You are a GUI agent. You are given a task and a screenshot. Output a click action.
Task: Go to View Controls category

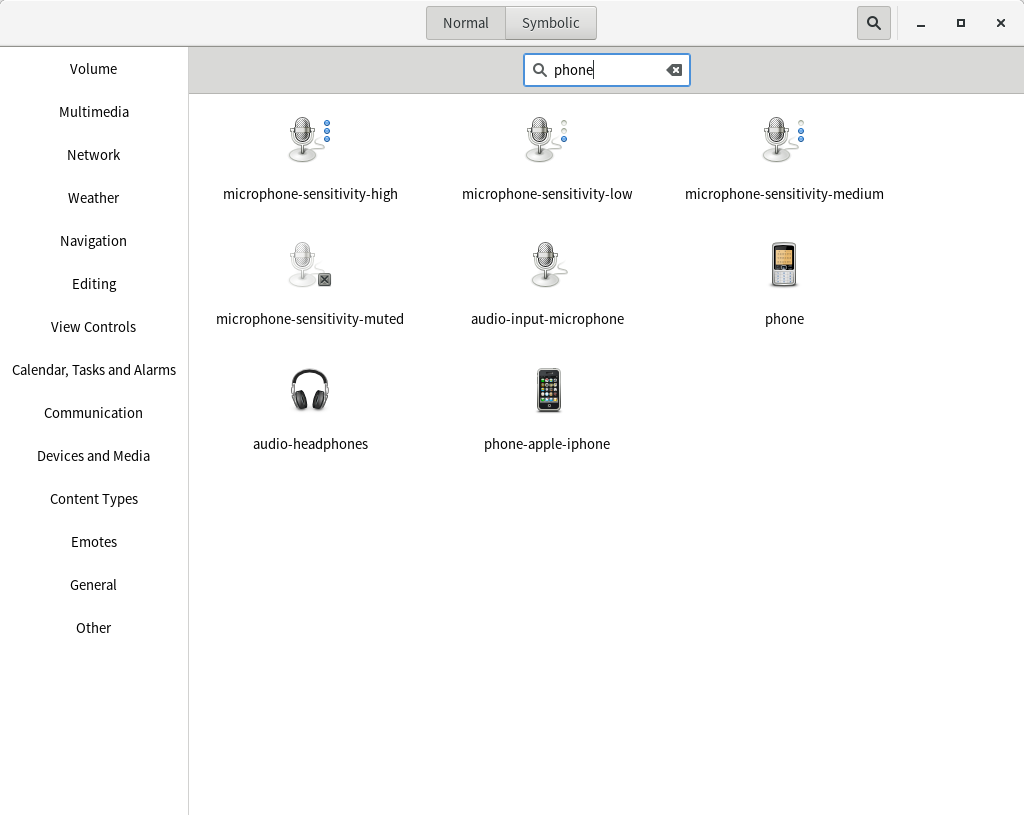point(93,327)
